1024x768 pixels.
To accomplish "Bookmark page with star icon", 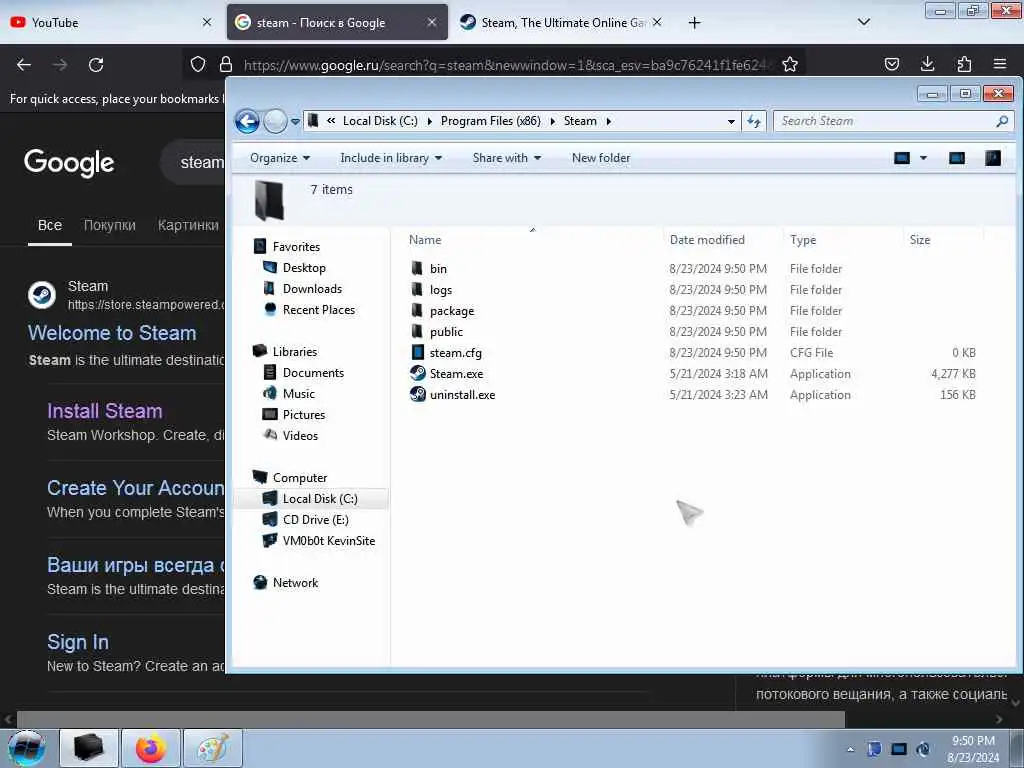I will click(x=790, y=64).
